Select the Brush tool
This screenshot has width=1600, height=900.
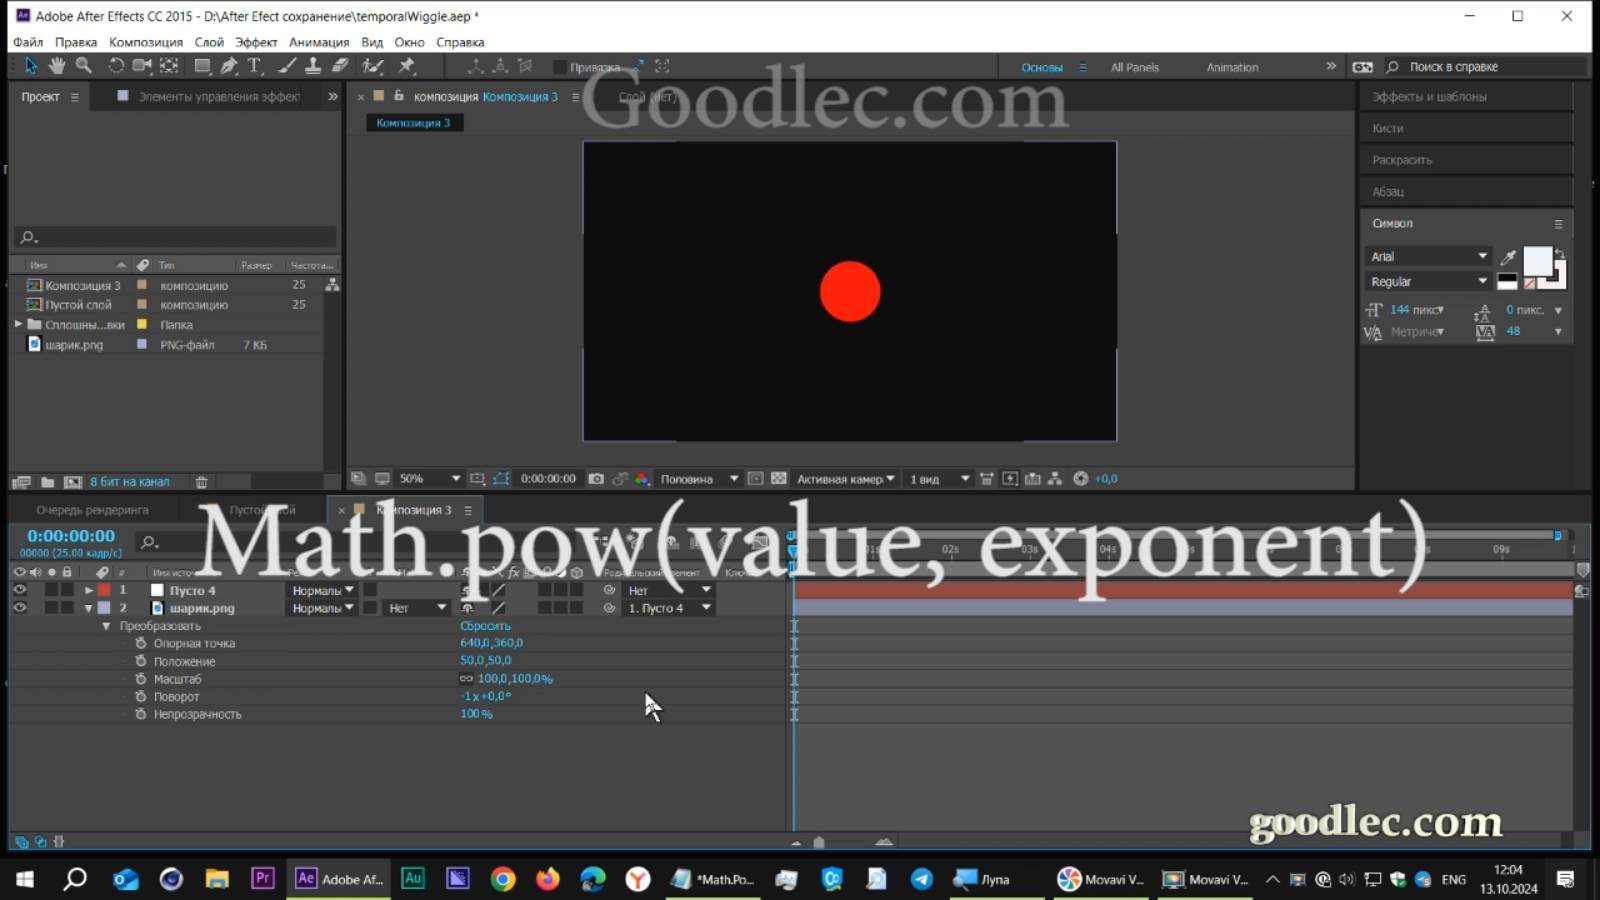[287, 66]
